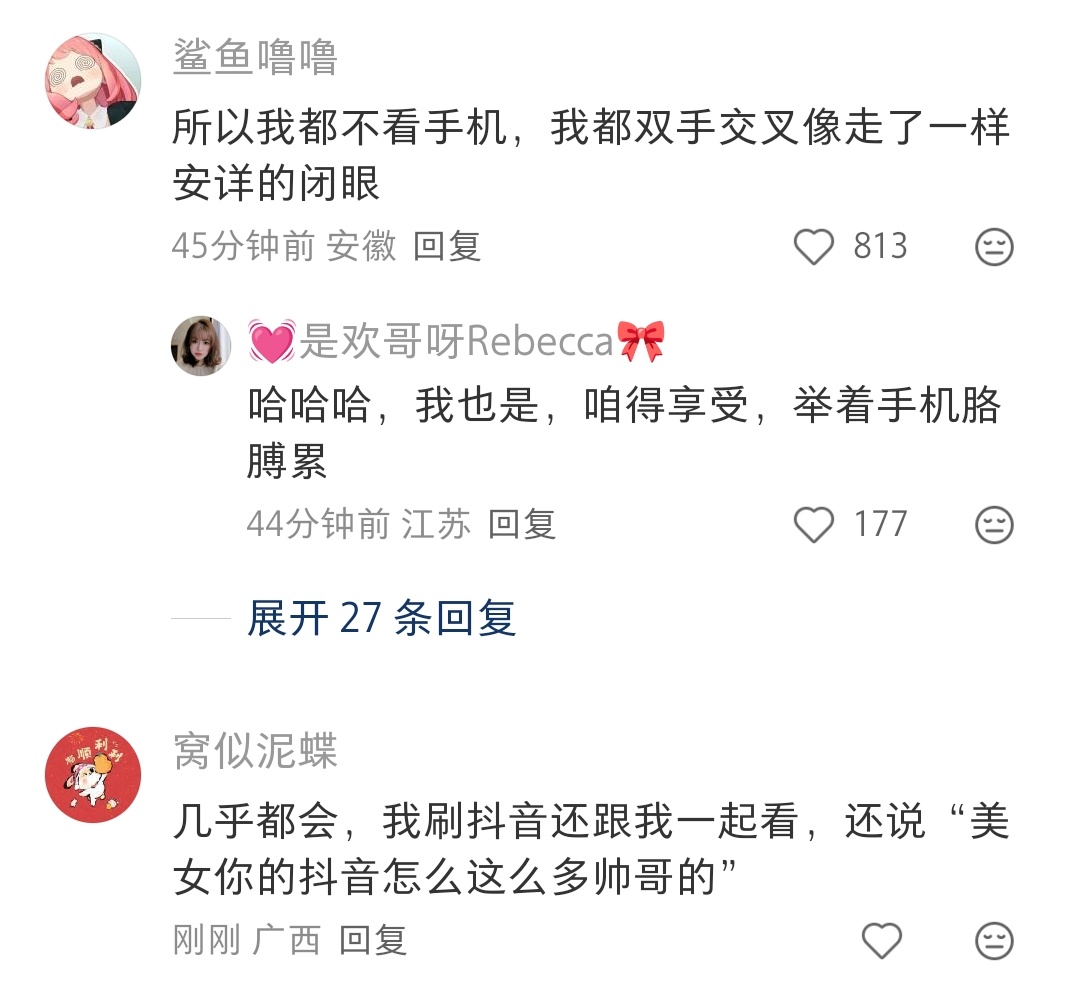Reply to the 44分钟前 江苏 comment

point(521,525)
